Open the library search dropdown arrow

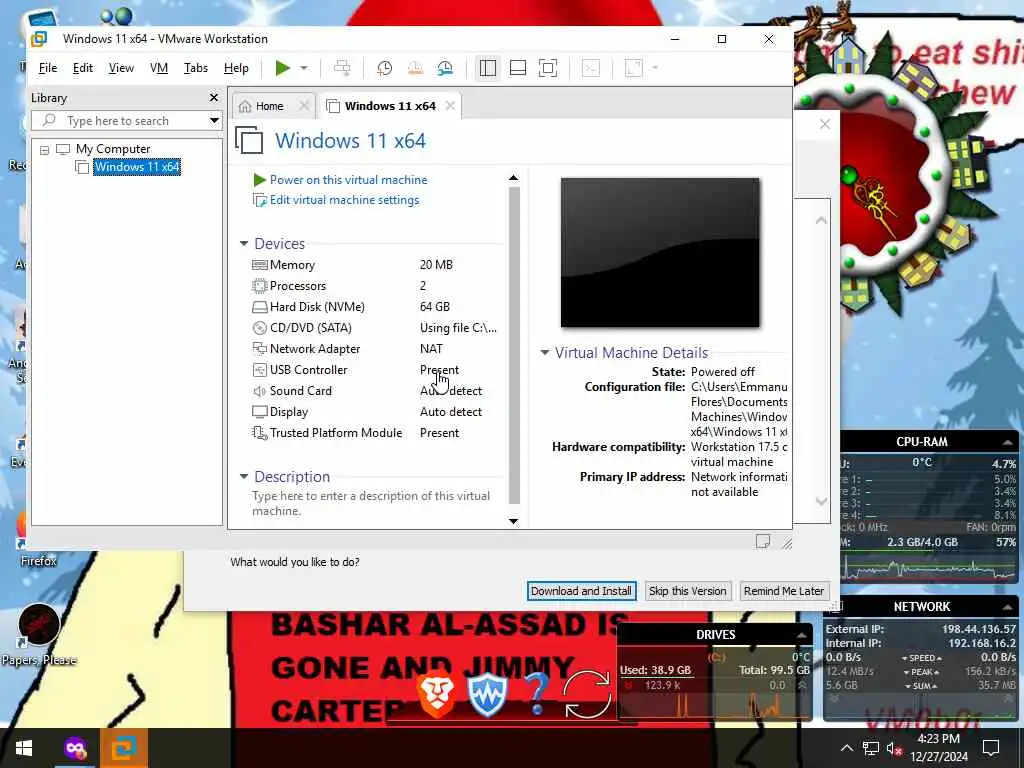click(x=214, y=121)
